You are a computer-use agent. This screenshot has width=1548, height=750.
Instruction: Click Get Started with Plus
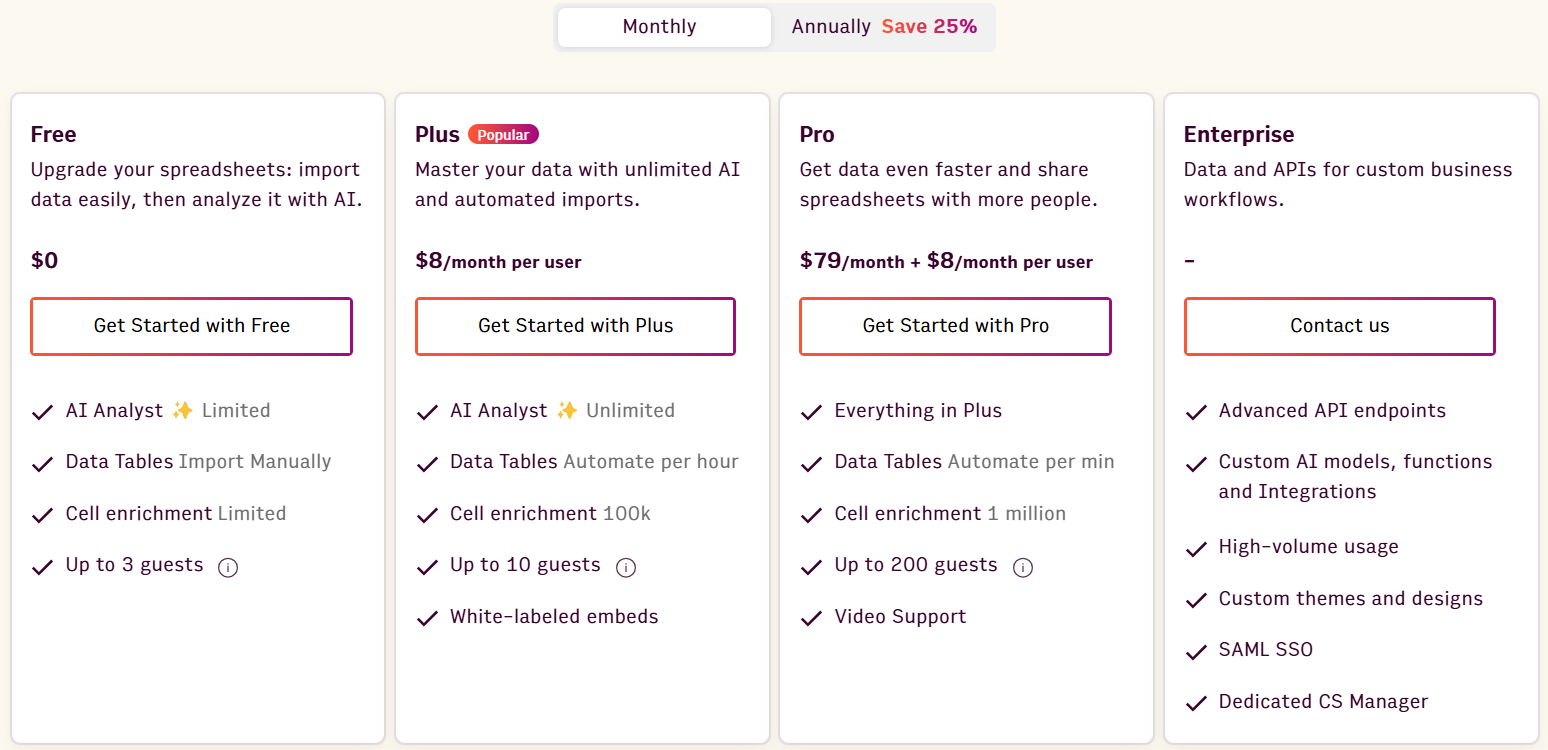coord(575,326)
